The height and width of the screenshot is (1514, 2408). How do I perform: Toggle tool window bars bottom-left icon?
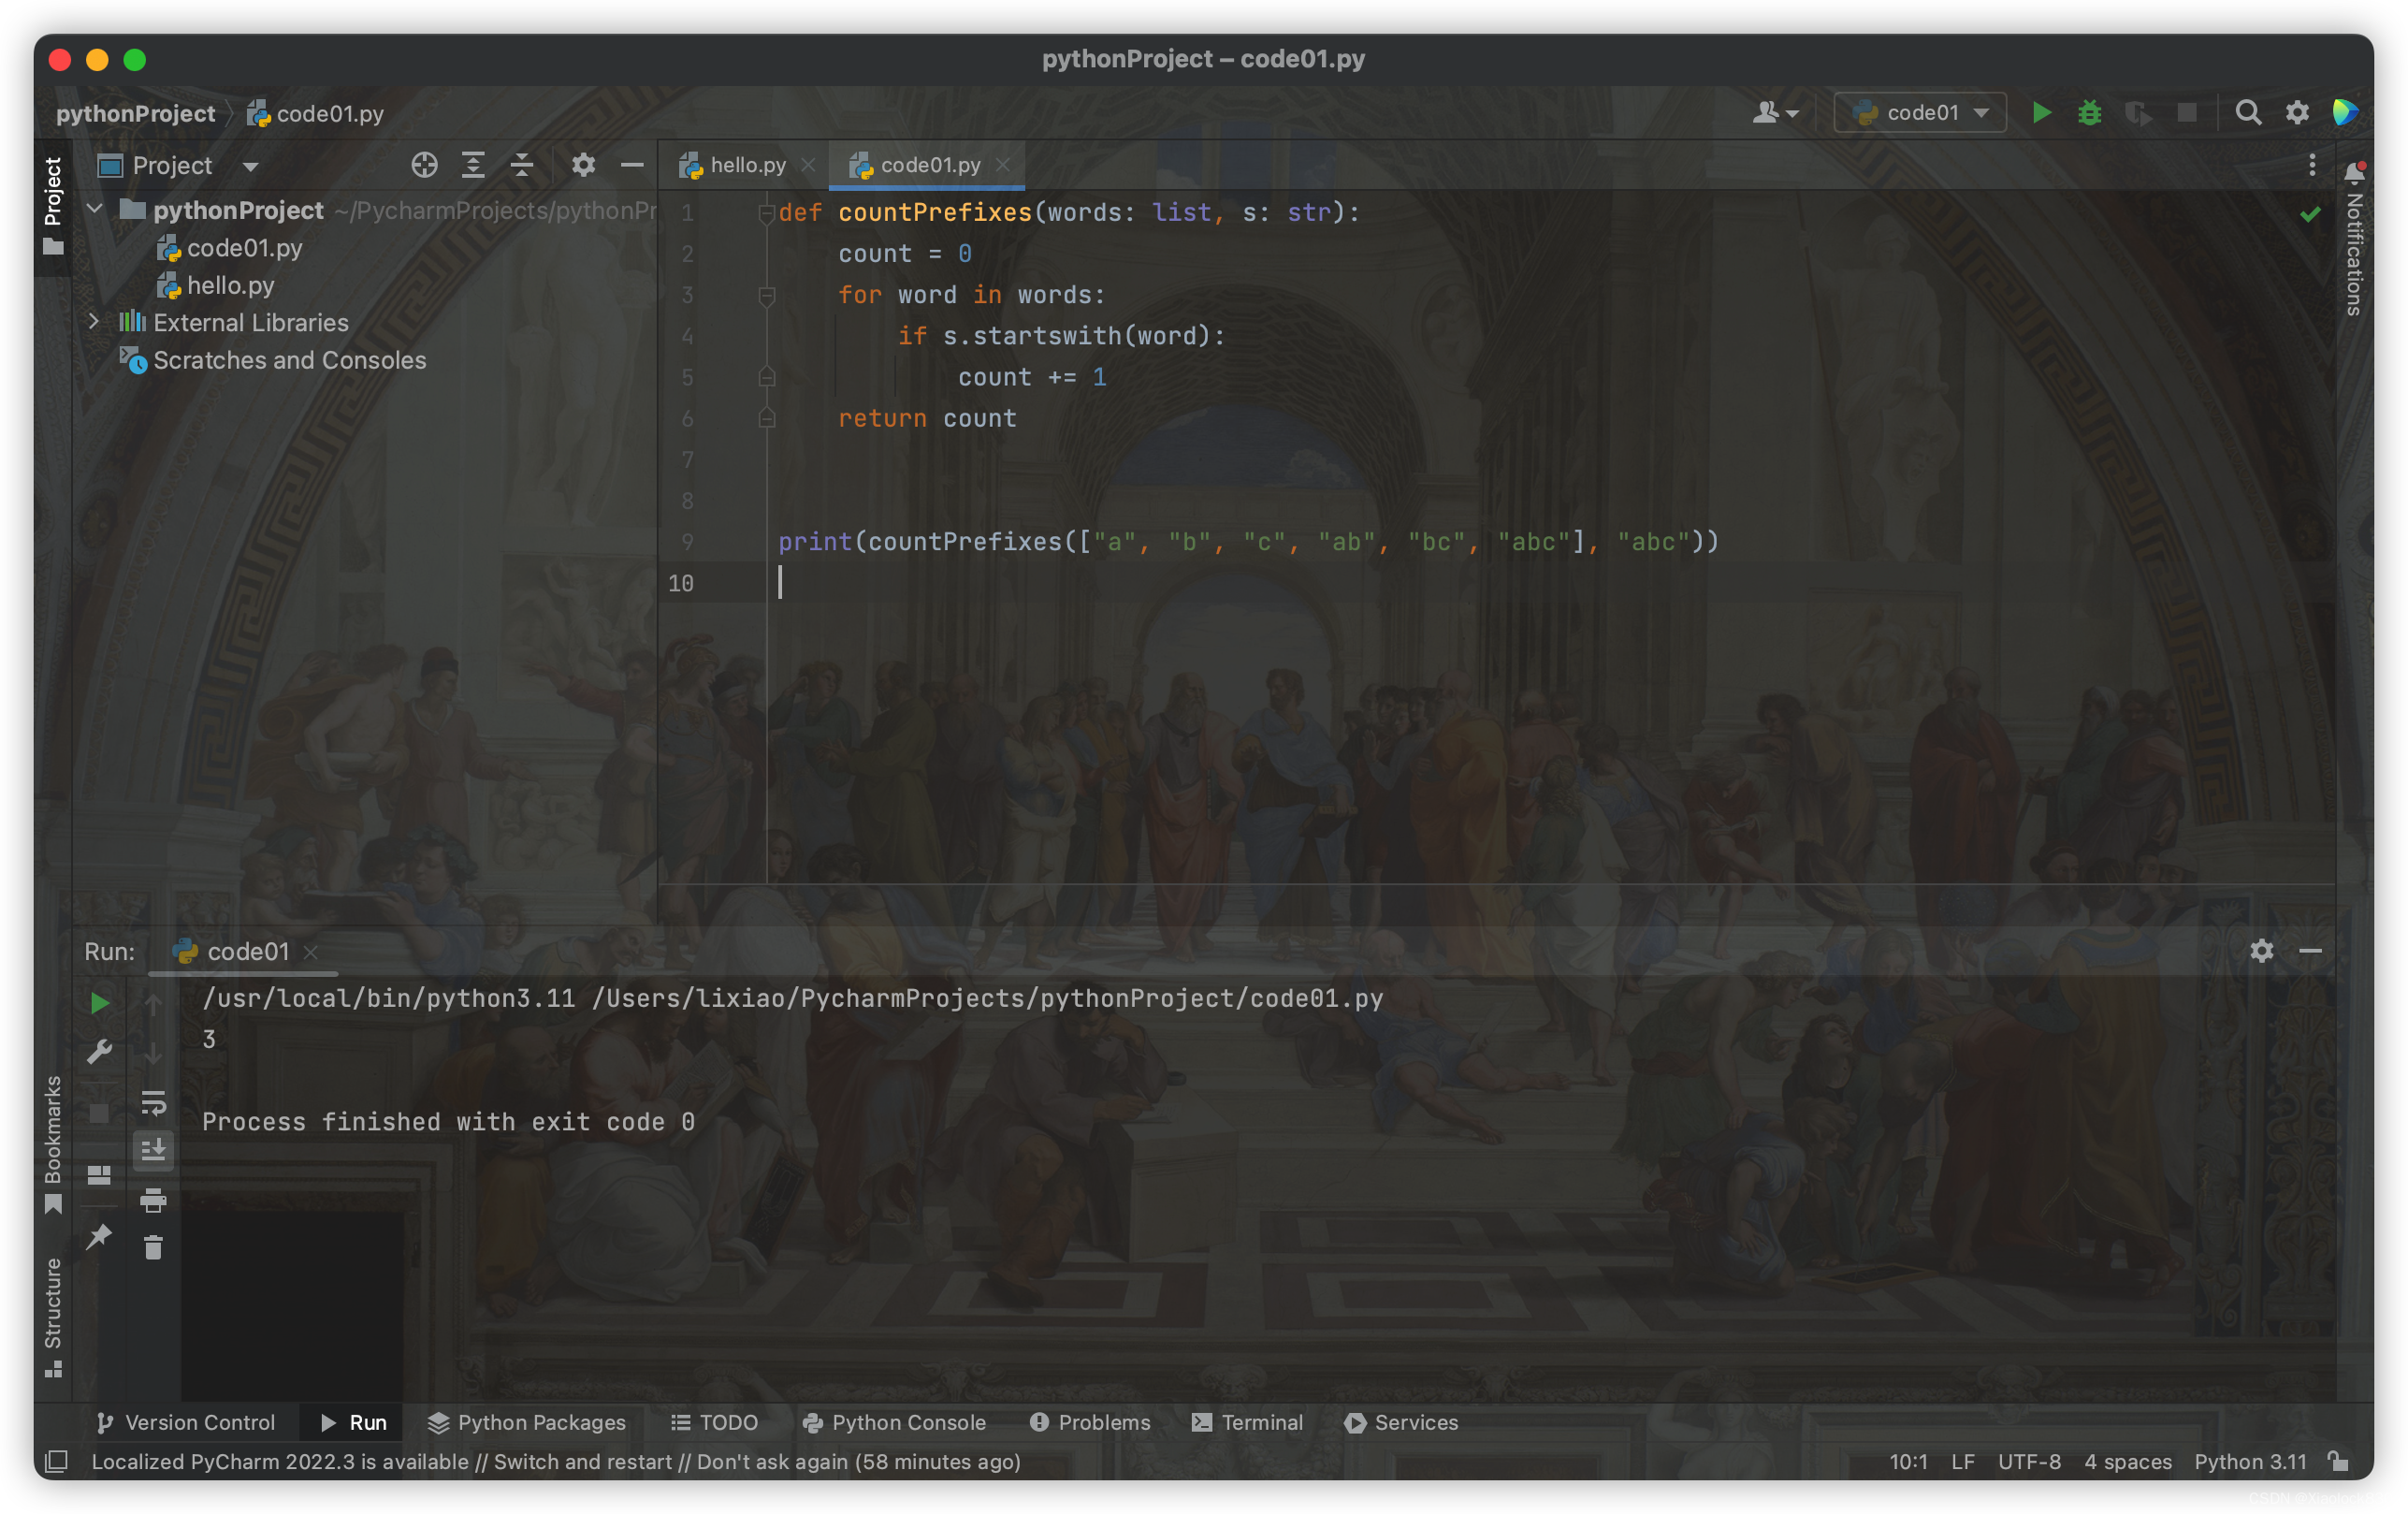pos(57,1461)
